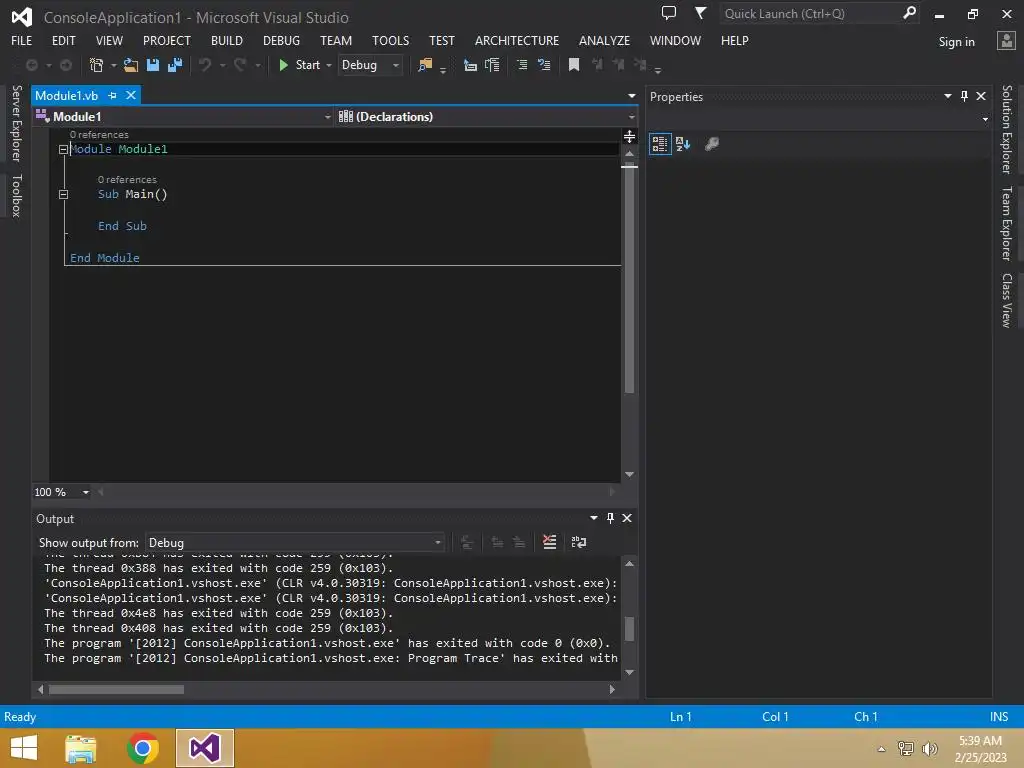
Task: Click the Navigate Backward icon
Action: [31, 65]
